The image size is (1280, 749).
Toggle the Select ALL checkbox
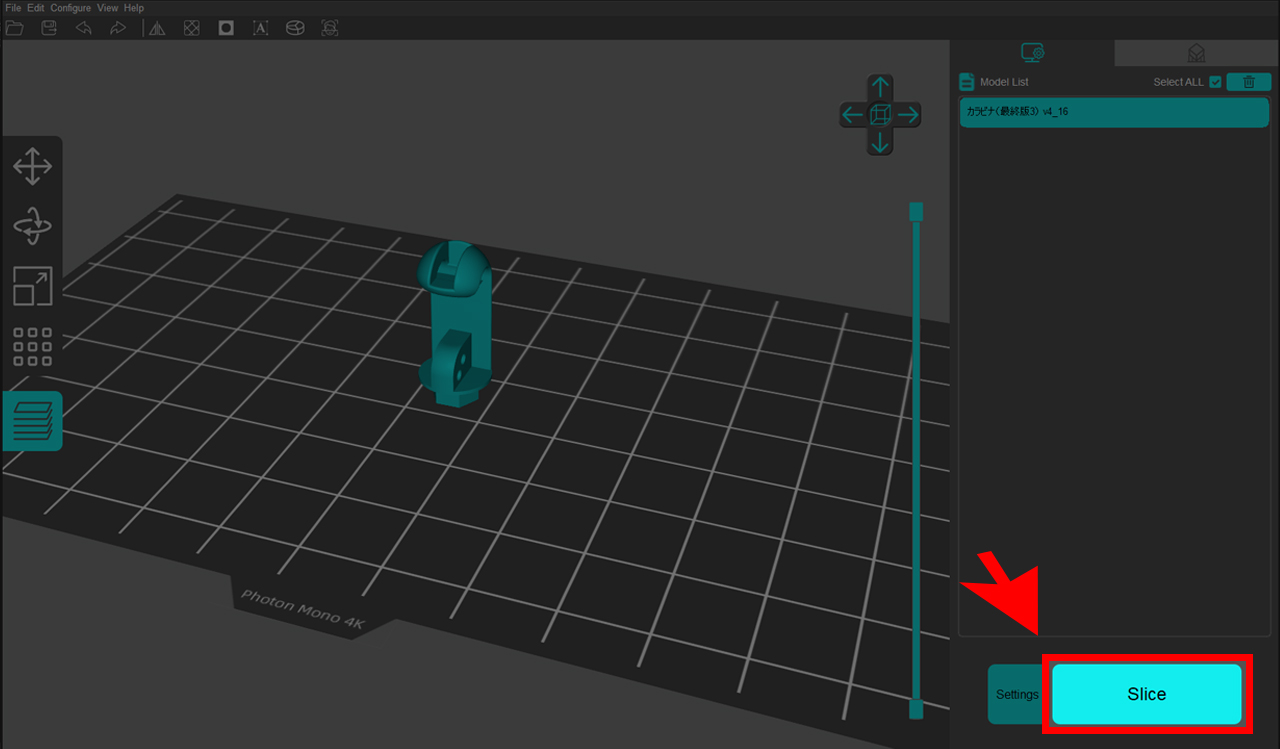[1215, 82]
